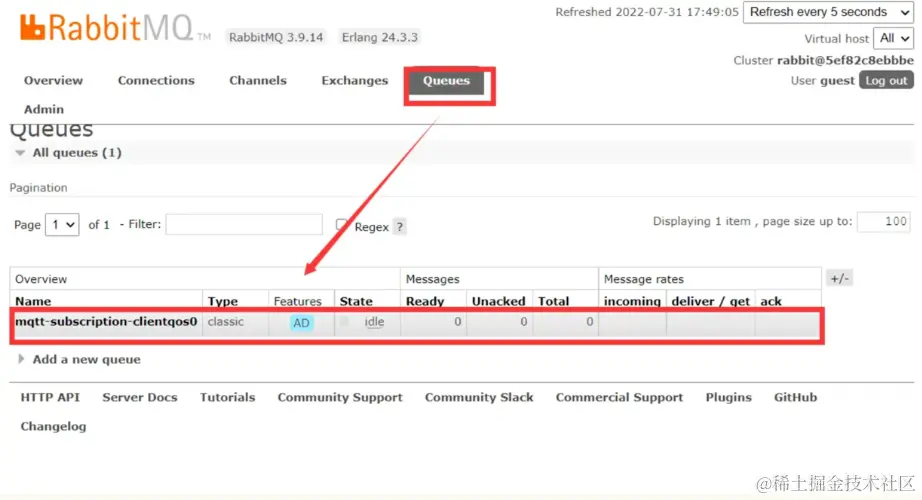The width and height of the screenshot is (922, 500).
Task: Sort by the Unacked column header
Action: (x=499, y=301)
